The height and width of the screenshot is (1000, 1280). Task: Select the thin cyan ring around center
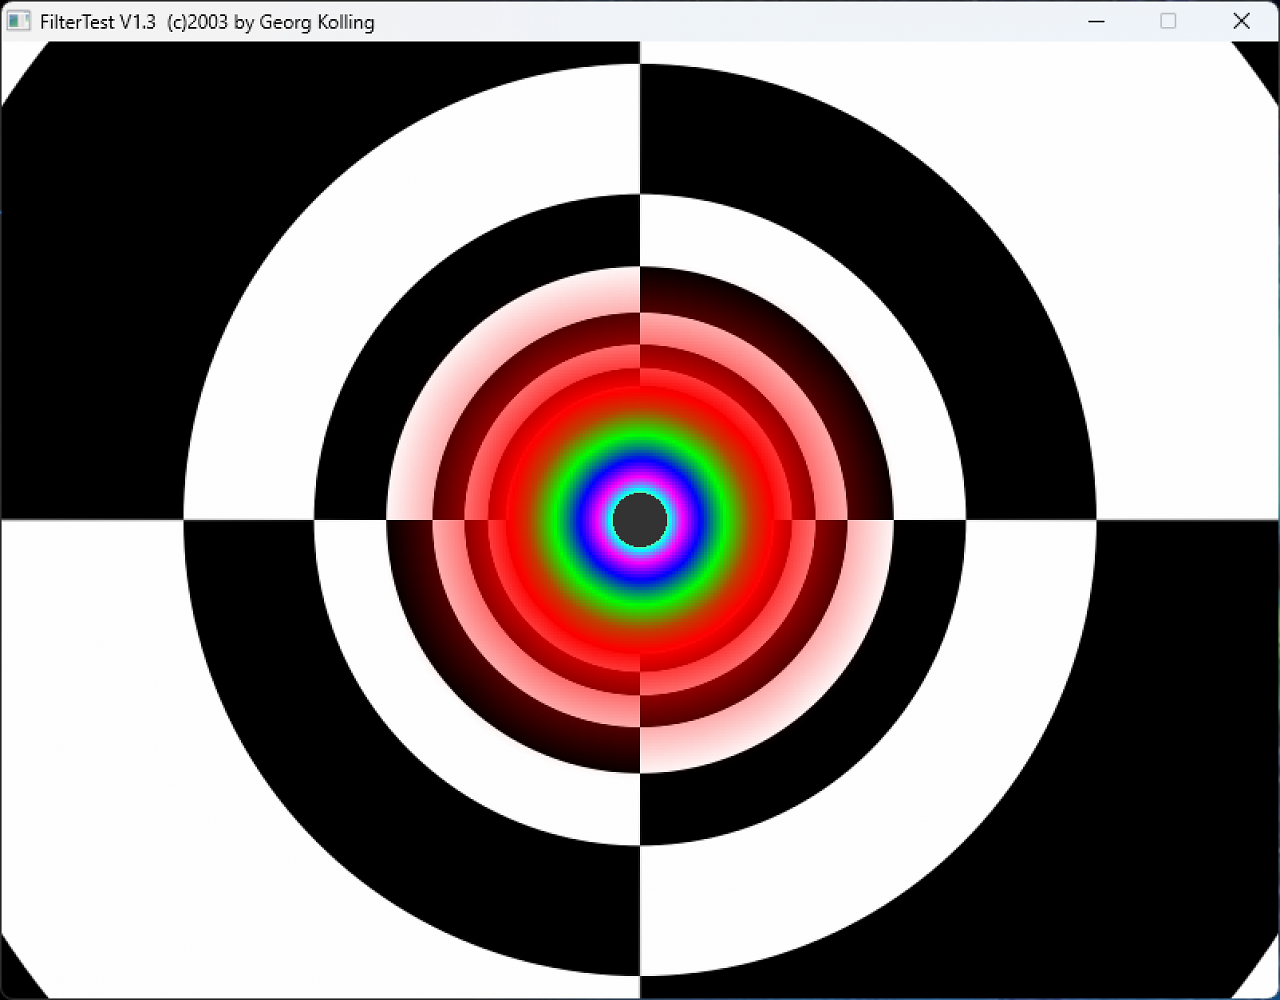pyautogui.click(x=640, y=491)
